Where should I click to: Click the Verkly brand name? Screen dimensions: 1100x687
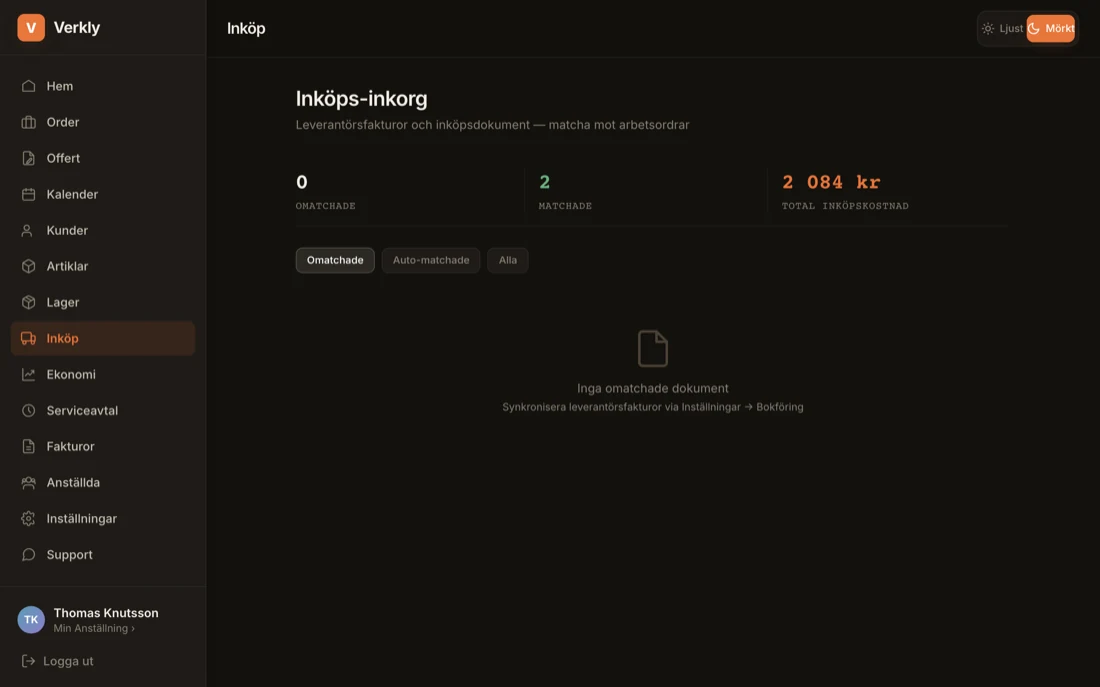[x=77, y=28]
